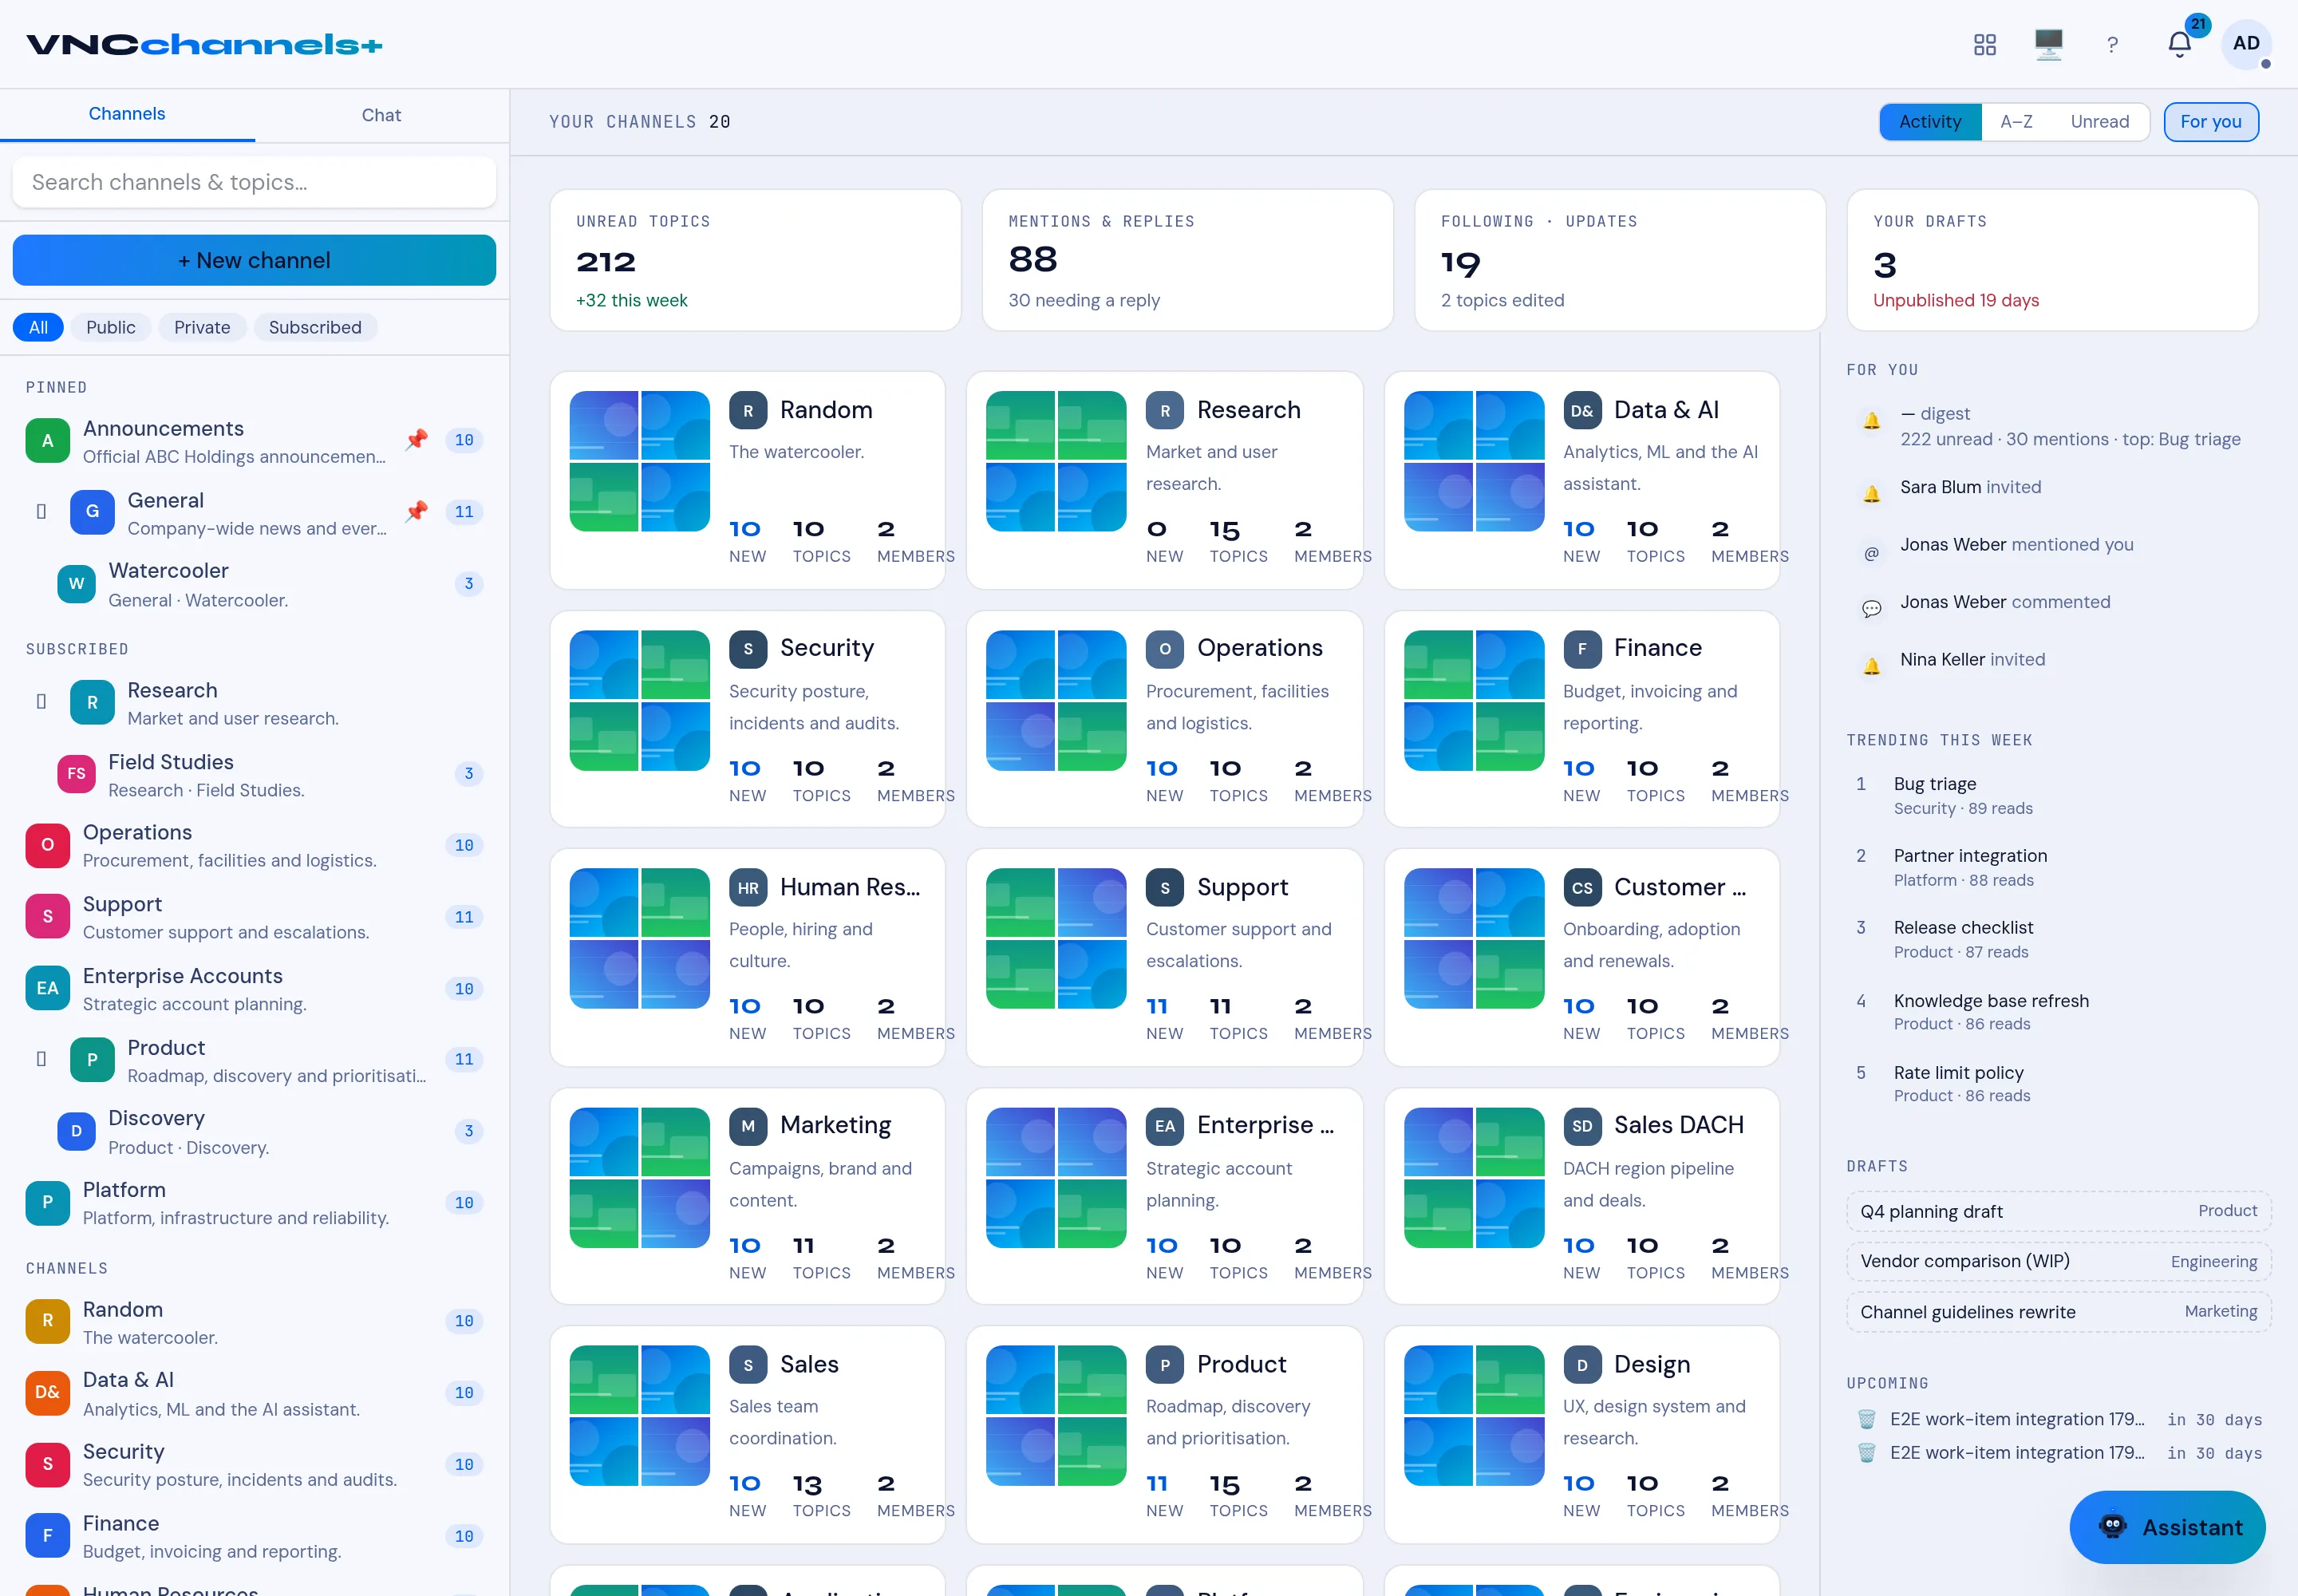Open the apps grid icon in header
The width and height of the screenshot is (2298, 1596).
[x=1985, y=44]
